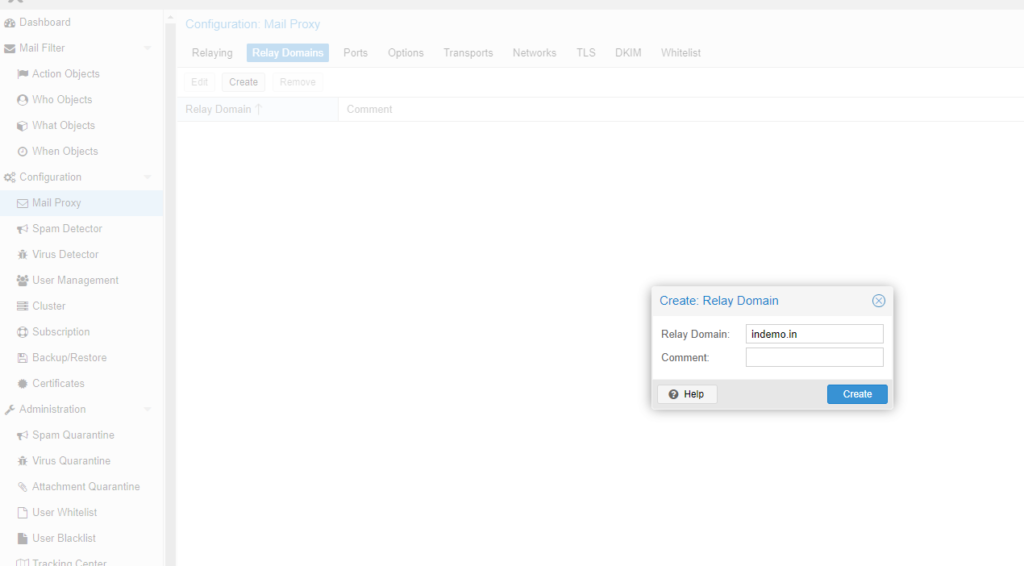Click the User Management people icon
1024x566 pixels.
tap(22, 280)
